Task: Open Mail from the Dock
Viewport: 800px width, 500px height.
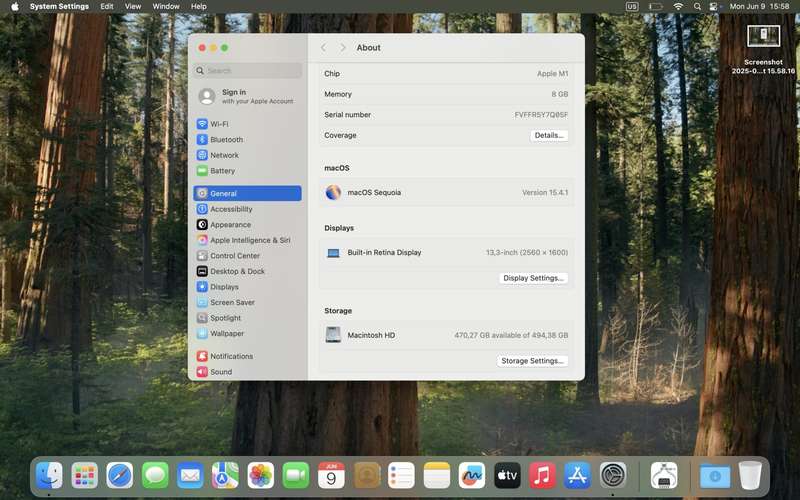Action: 190,476
